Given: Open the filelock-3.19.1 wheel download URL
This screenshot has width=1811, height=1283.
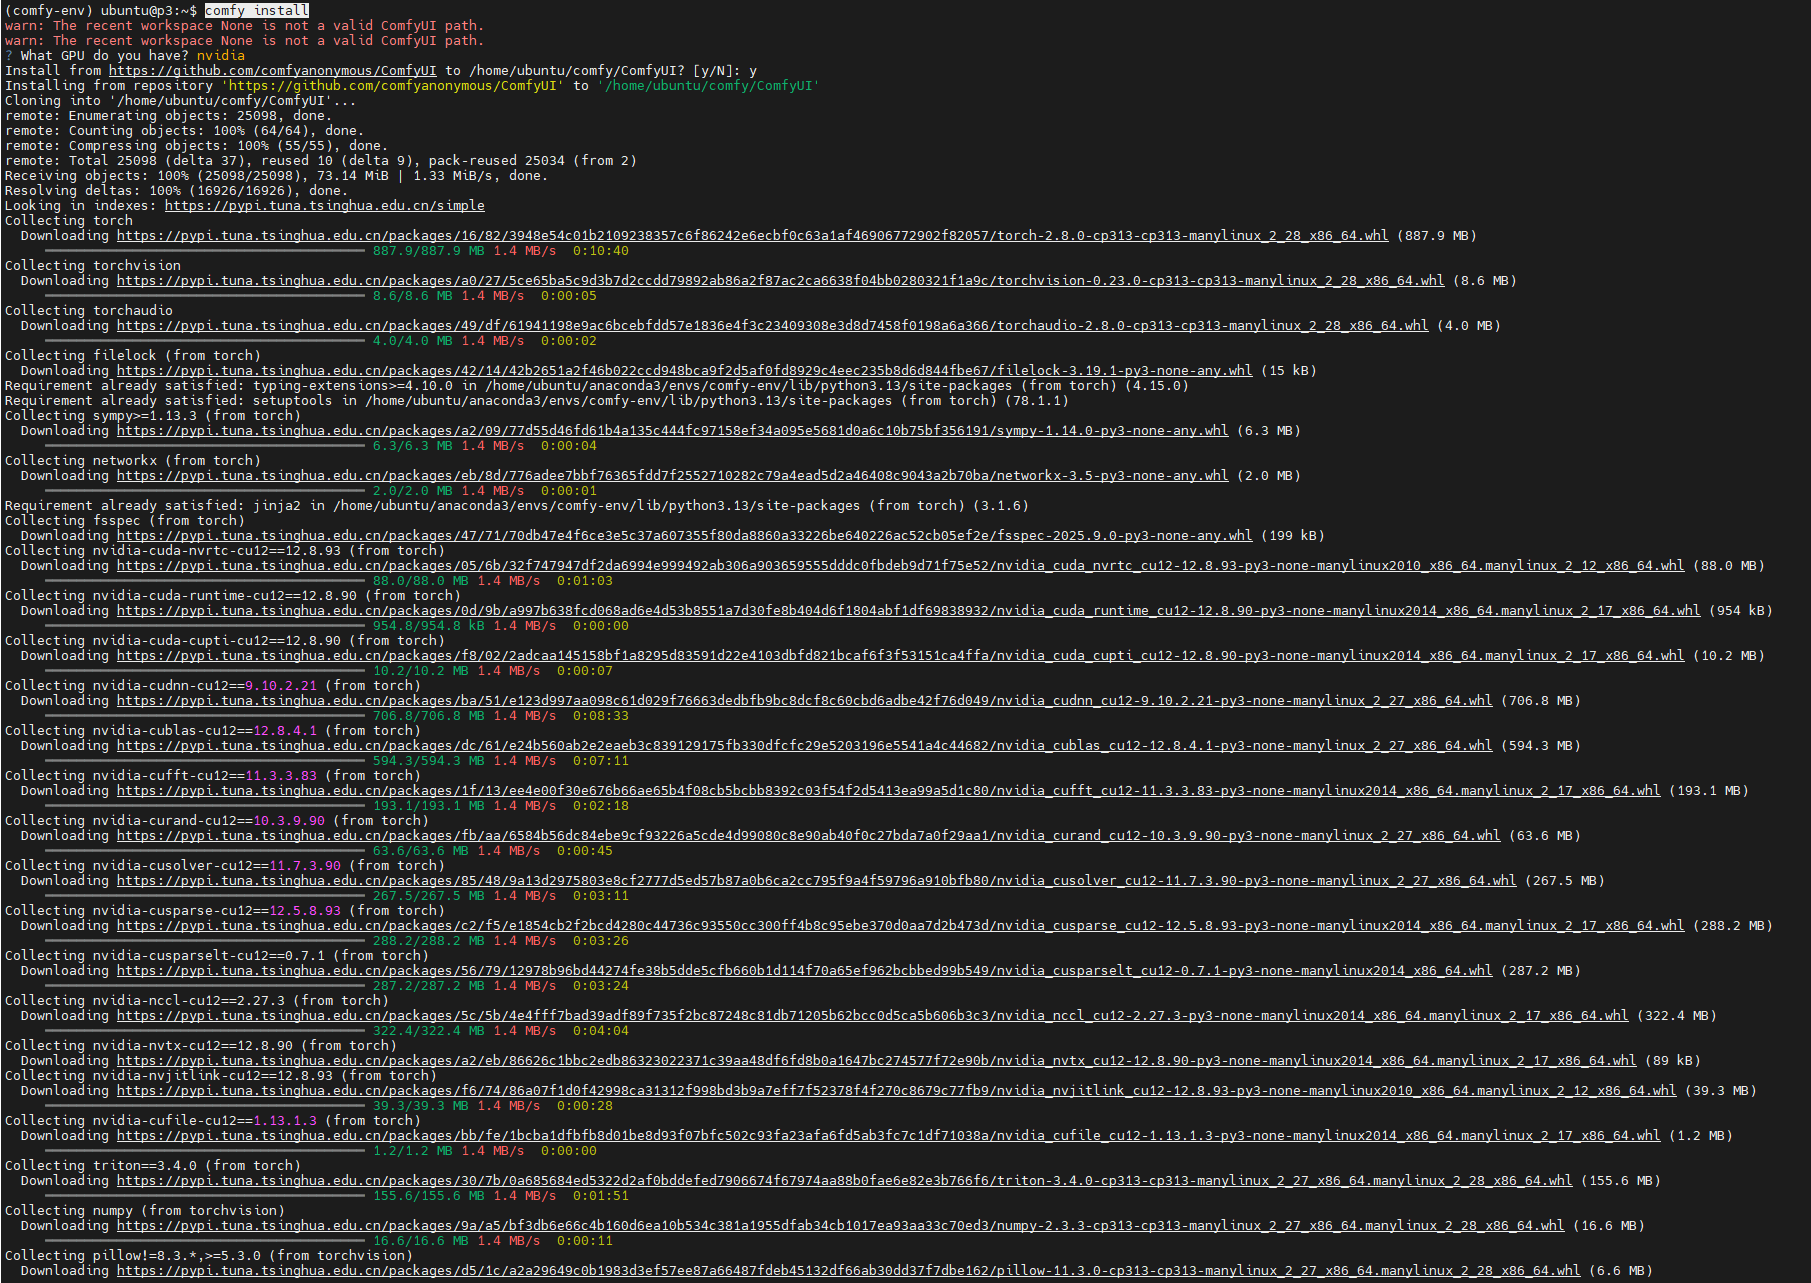Looking at the screenshot, I should (x=684, y=371).
